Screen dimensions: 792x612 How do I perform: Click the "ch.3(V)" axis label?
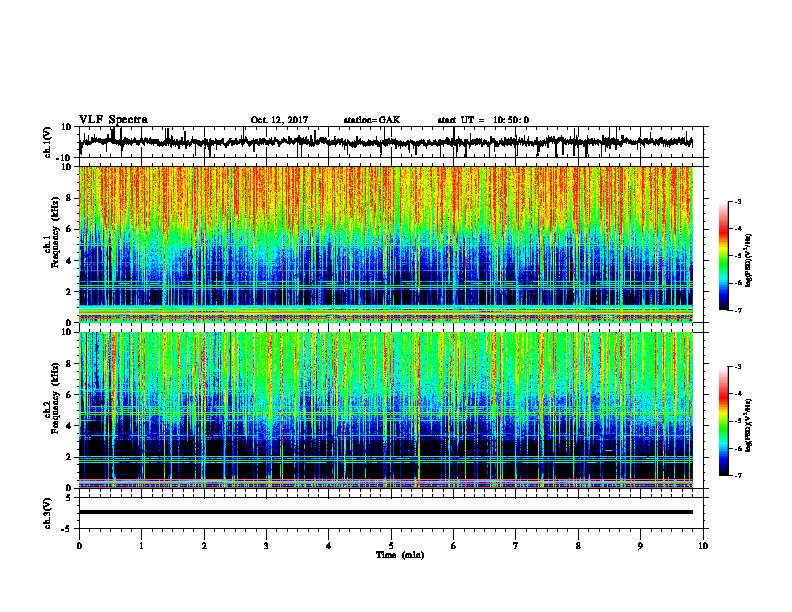click(48, 513)
